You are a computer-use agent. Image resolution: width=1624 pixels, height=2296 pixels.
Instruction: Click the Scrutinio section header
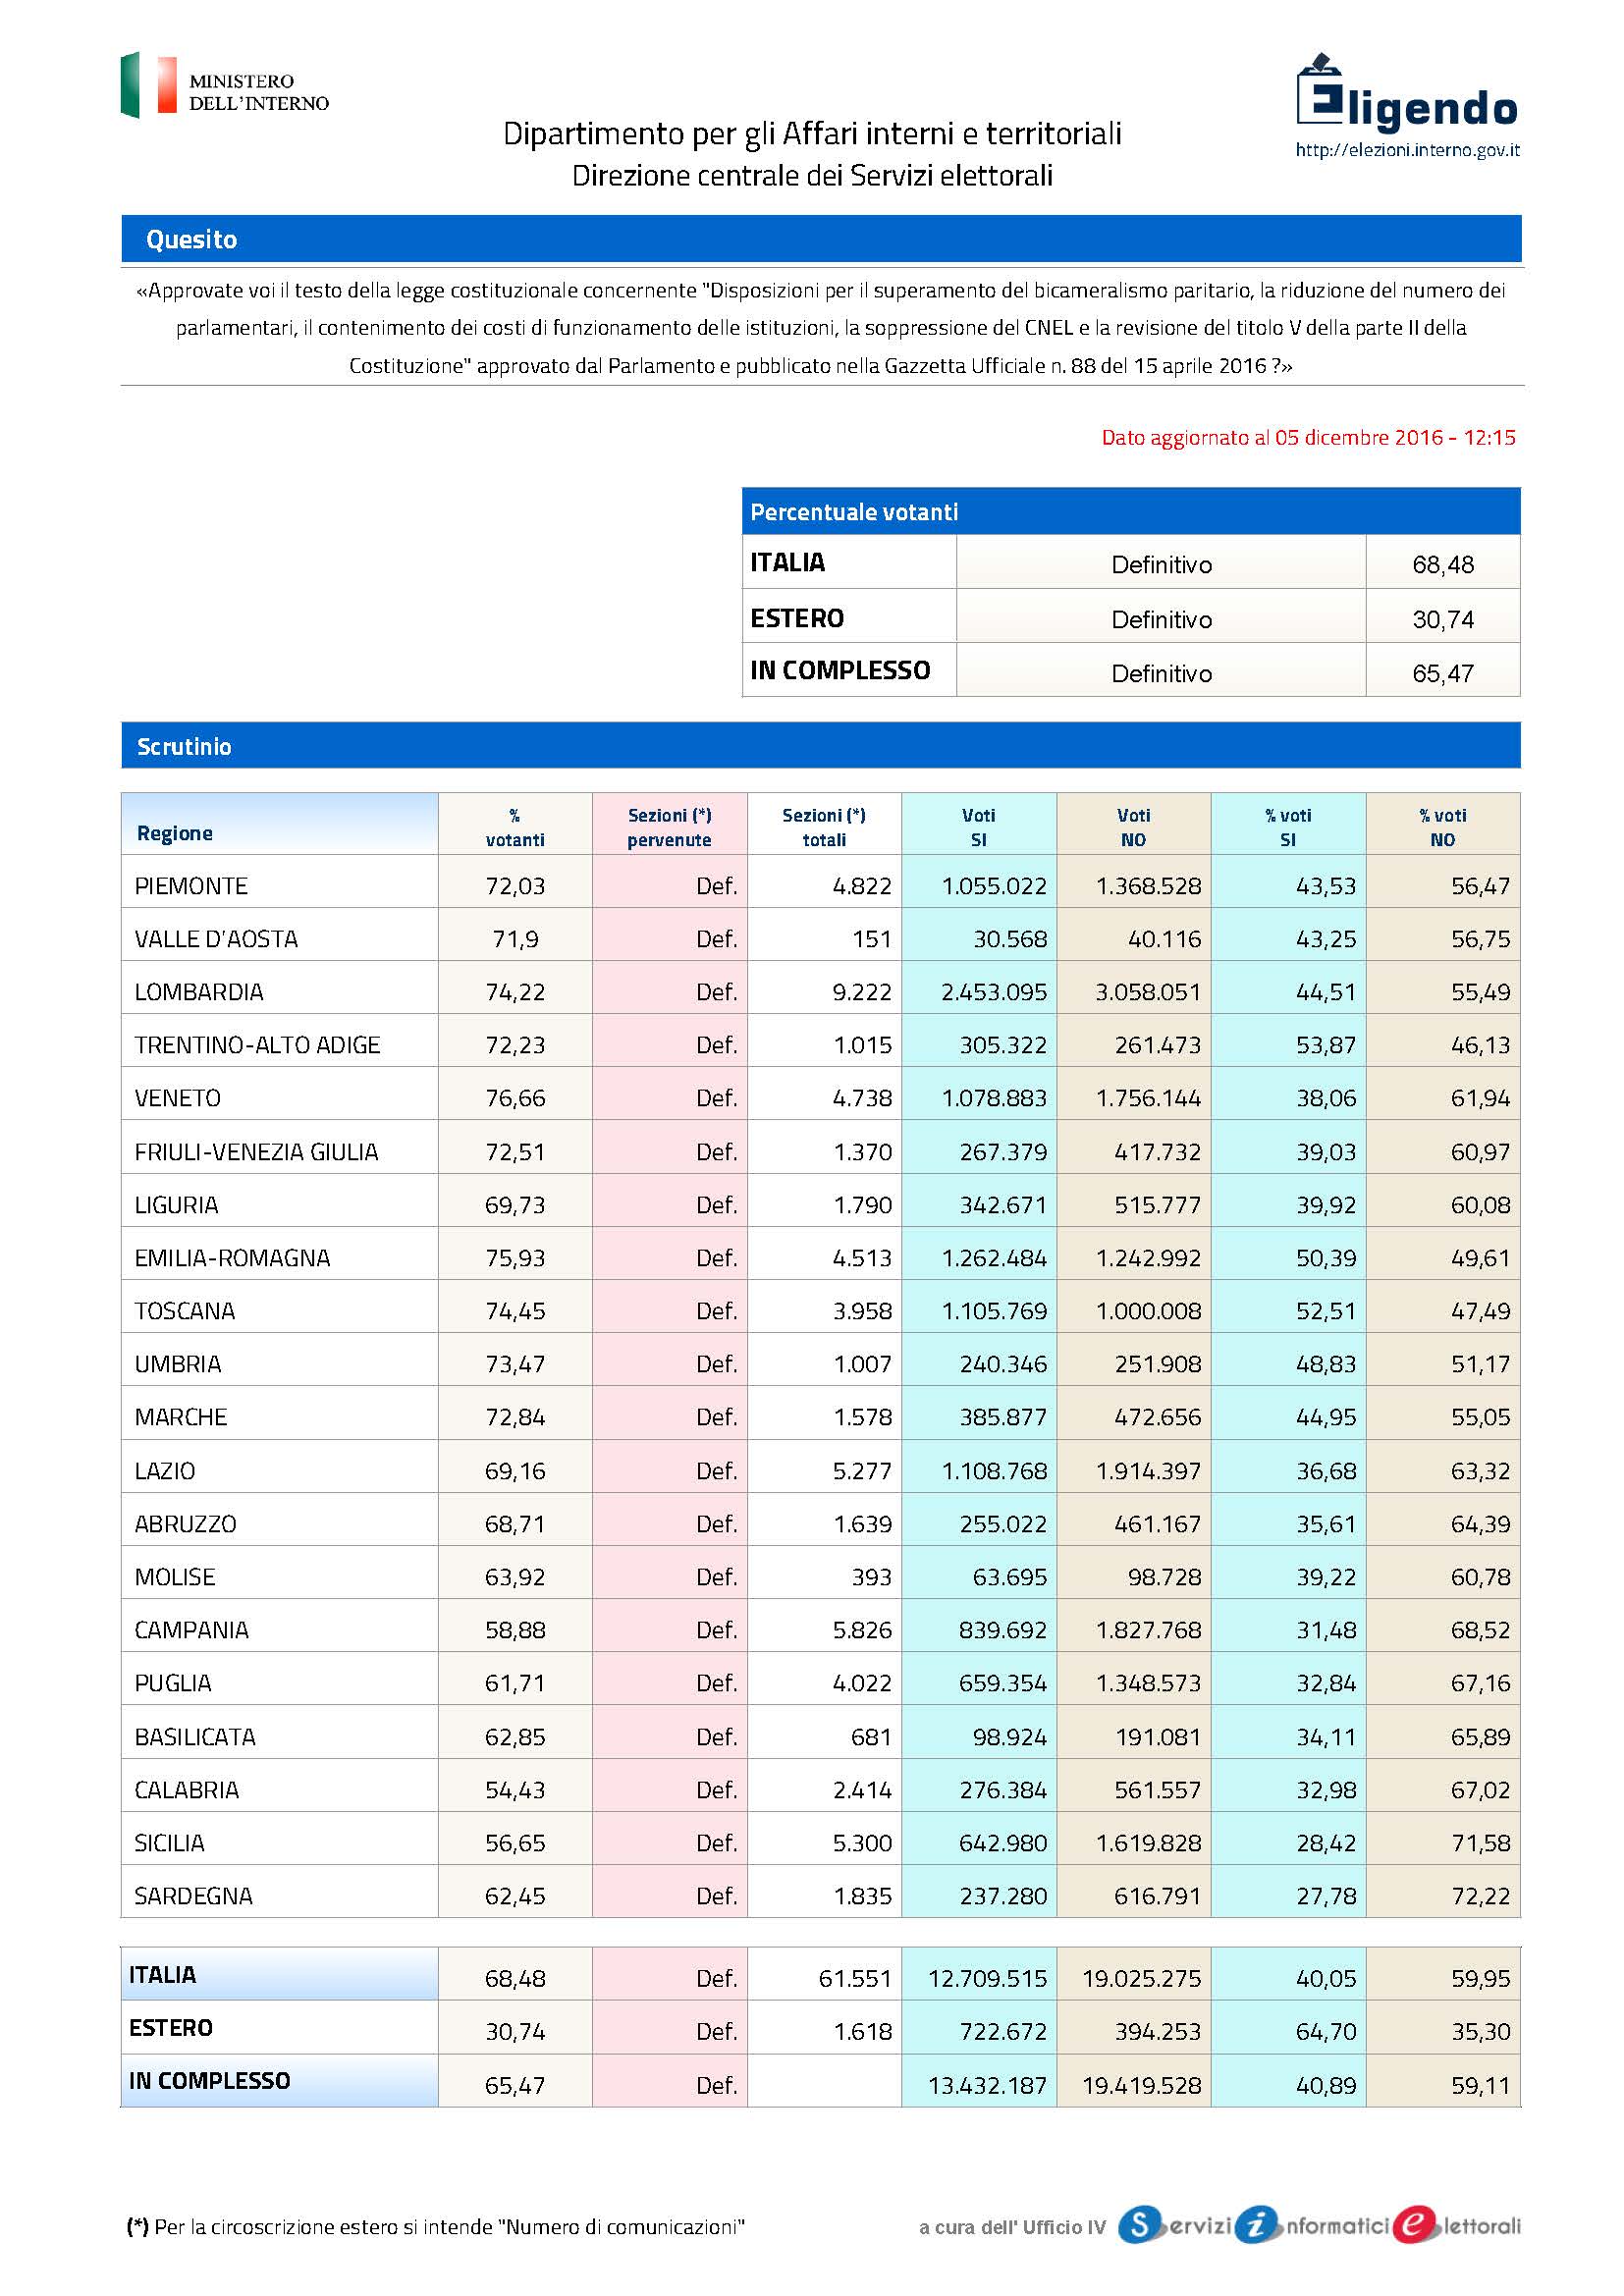coord(821,745)
